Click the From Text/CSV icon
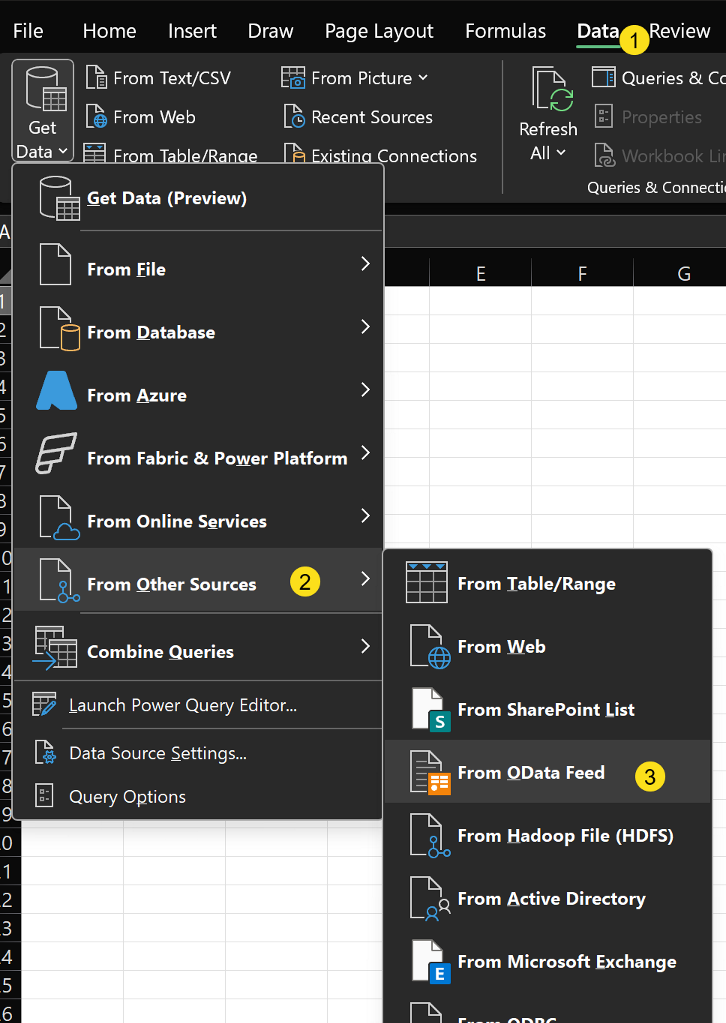 pos(97,78)
